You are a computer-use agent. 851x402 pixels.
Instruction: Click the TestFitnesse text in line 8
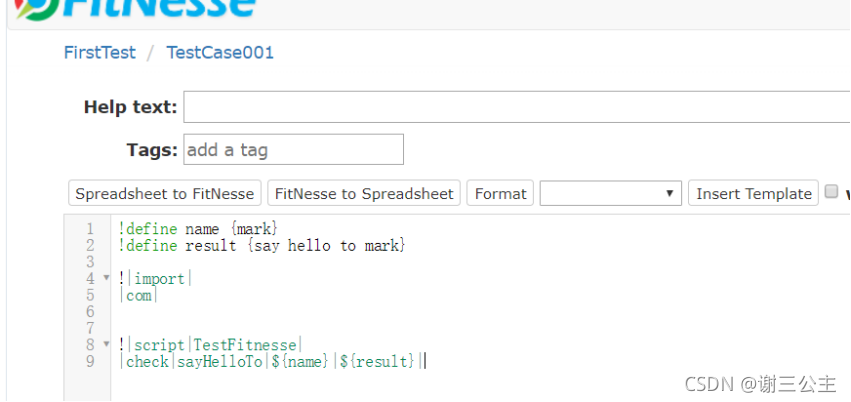click(245, 344)
